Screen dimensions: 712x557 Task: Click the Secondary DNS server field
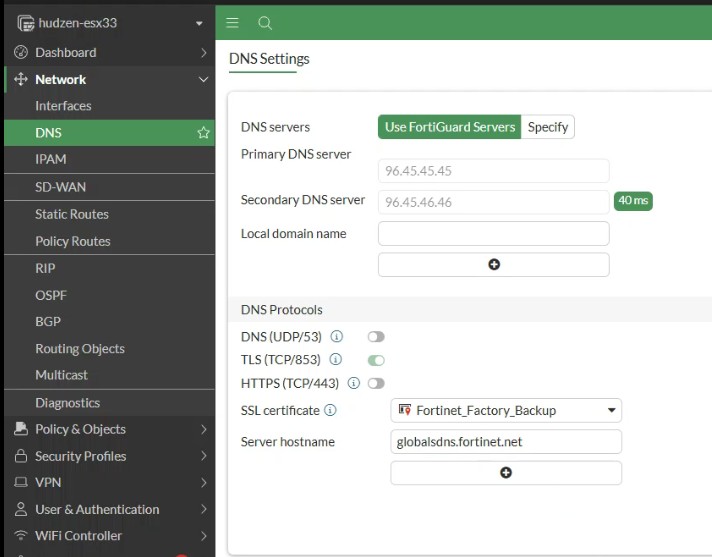(494, 202)
